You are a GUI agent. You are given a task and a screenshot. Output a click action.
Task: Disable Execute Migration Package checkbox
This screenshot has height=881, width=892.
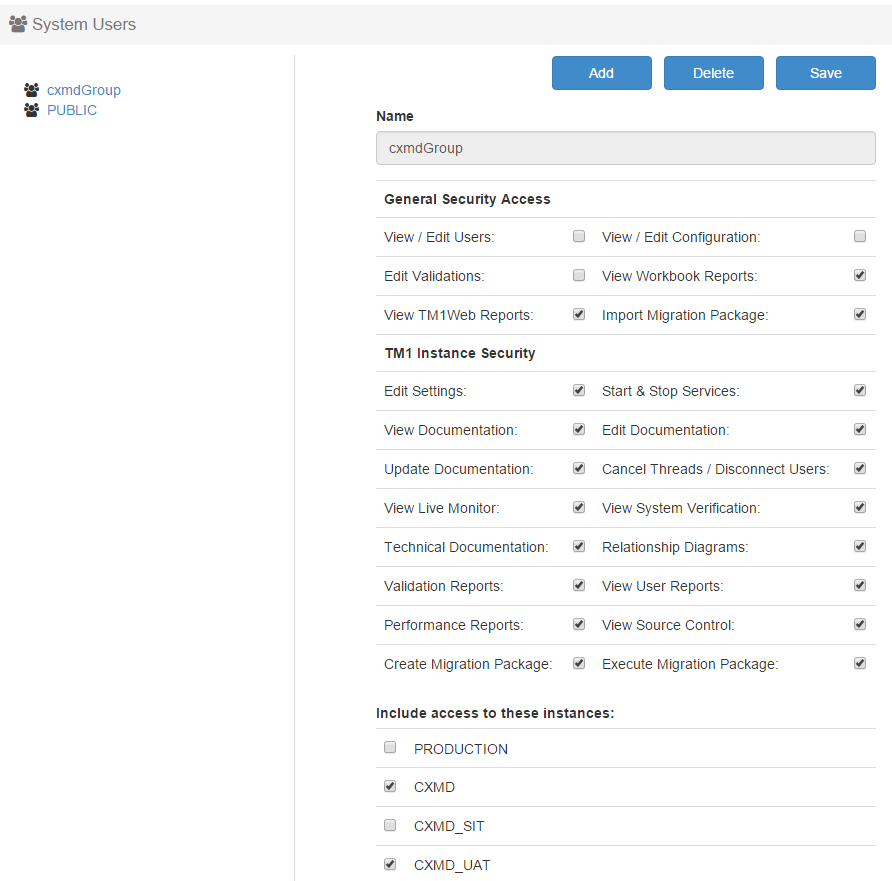coord(860,663)
